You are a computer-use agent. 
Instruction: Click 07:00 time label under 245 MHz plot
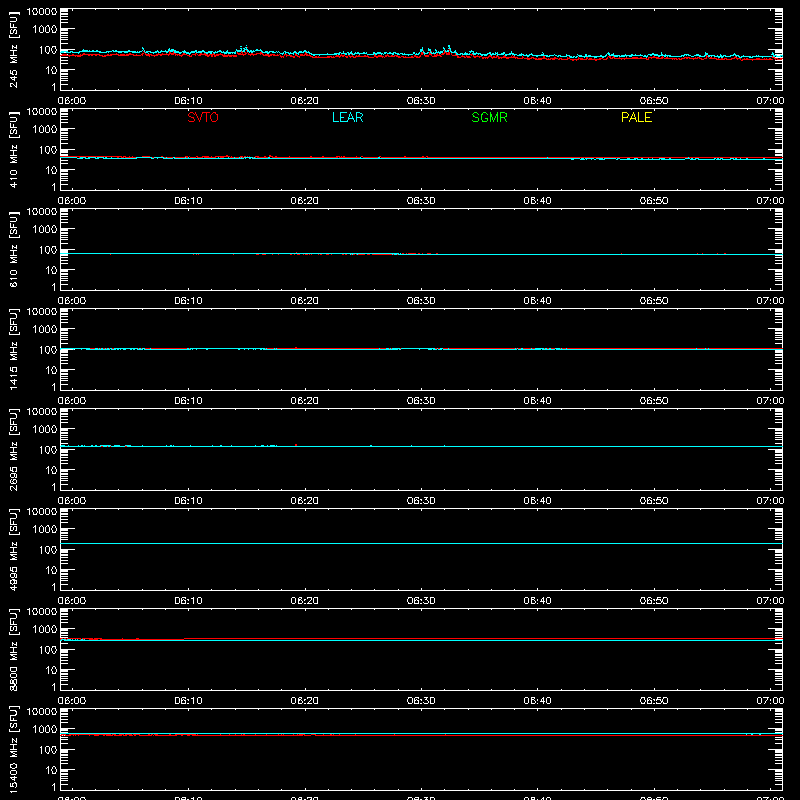pyautogui.click(x=770, y=101)
